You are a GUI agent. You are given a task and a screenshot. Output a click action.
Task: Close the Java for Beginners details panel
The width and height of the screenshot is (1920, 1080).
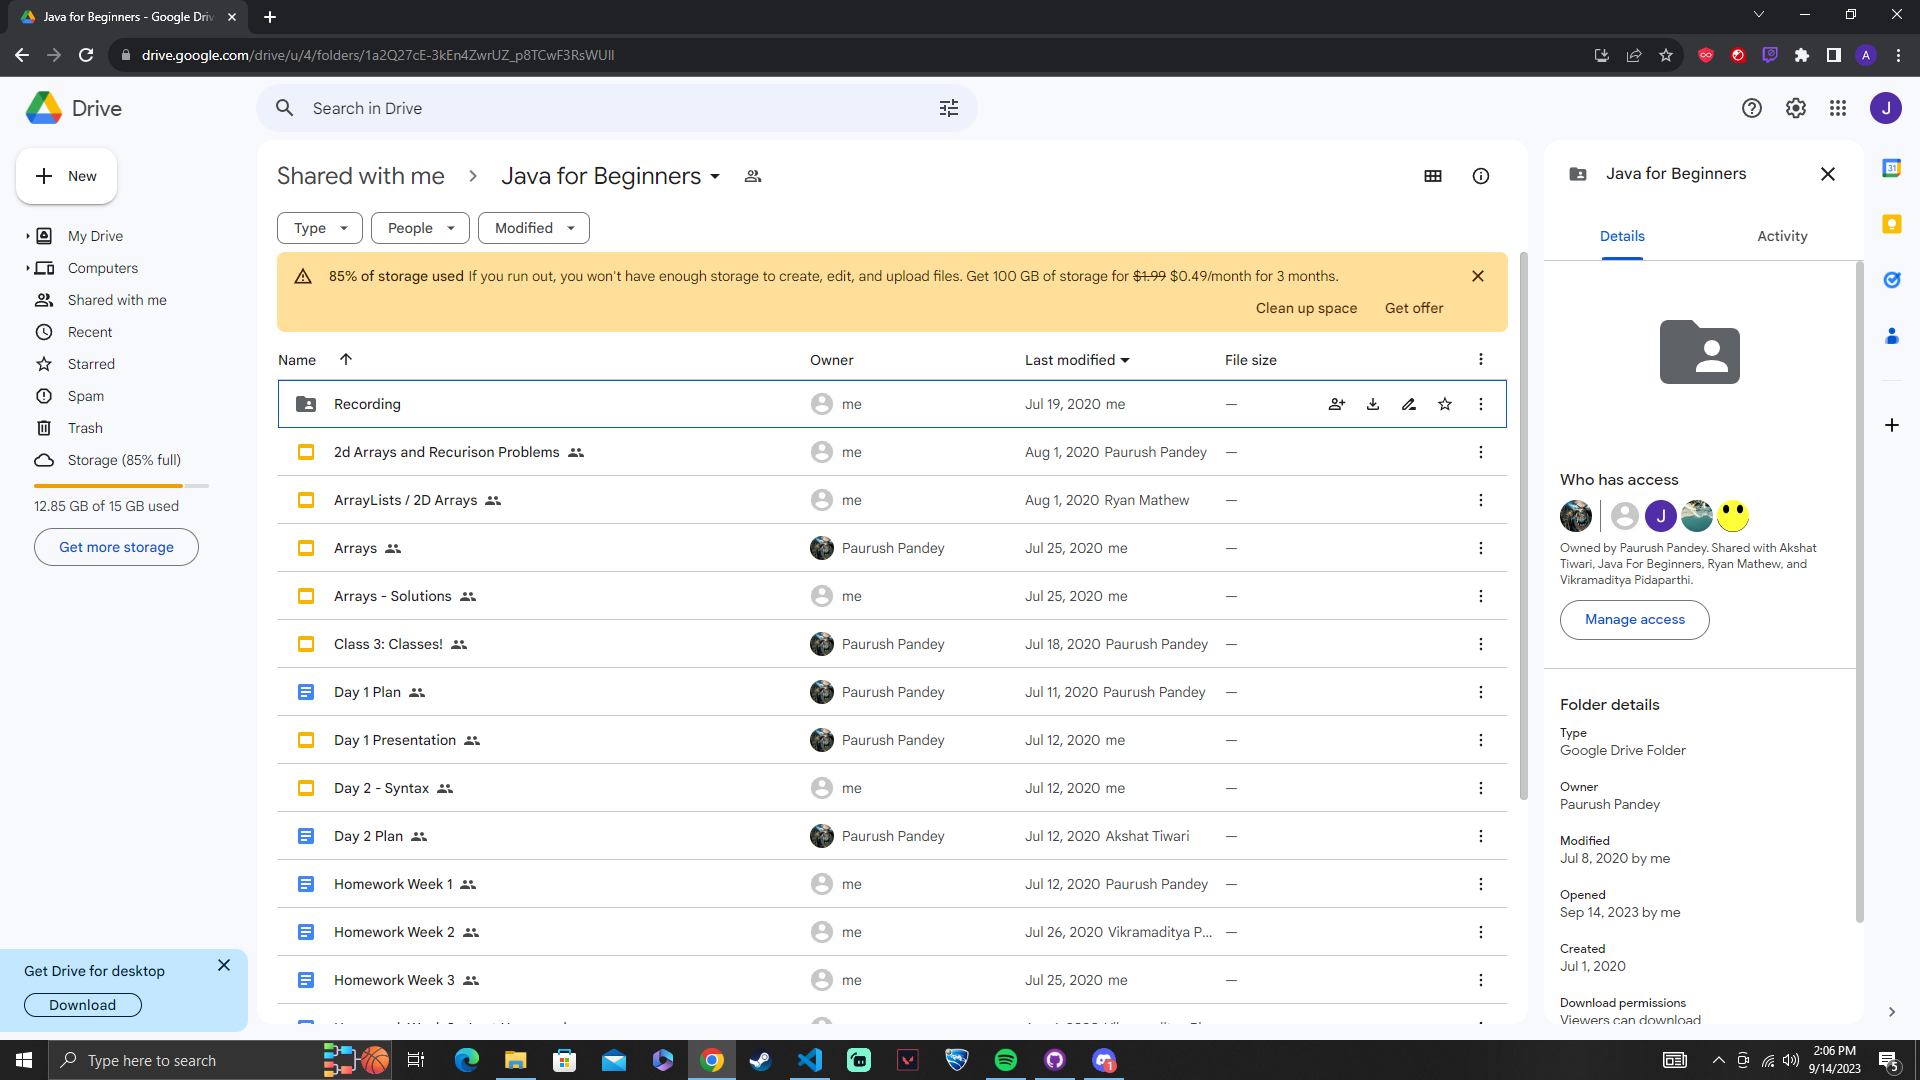point(1828,174)
